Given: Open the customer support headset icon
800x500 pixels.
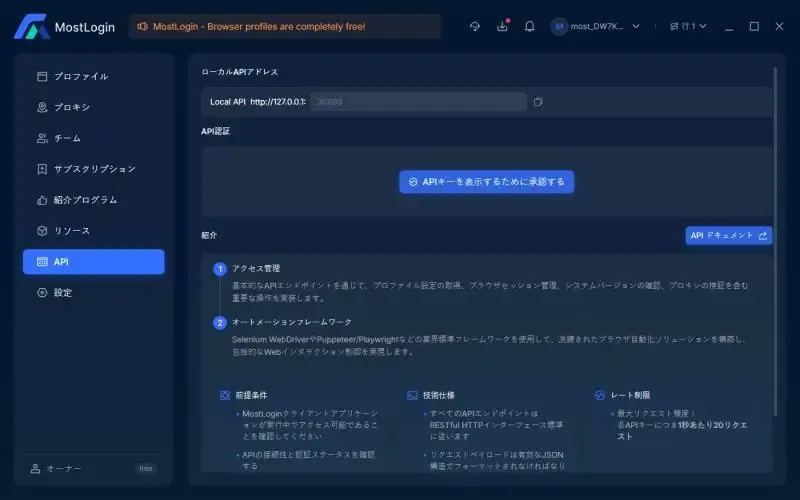Looking at the screenshot, I should [474, 27].
